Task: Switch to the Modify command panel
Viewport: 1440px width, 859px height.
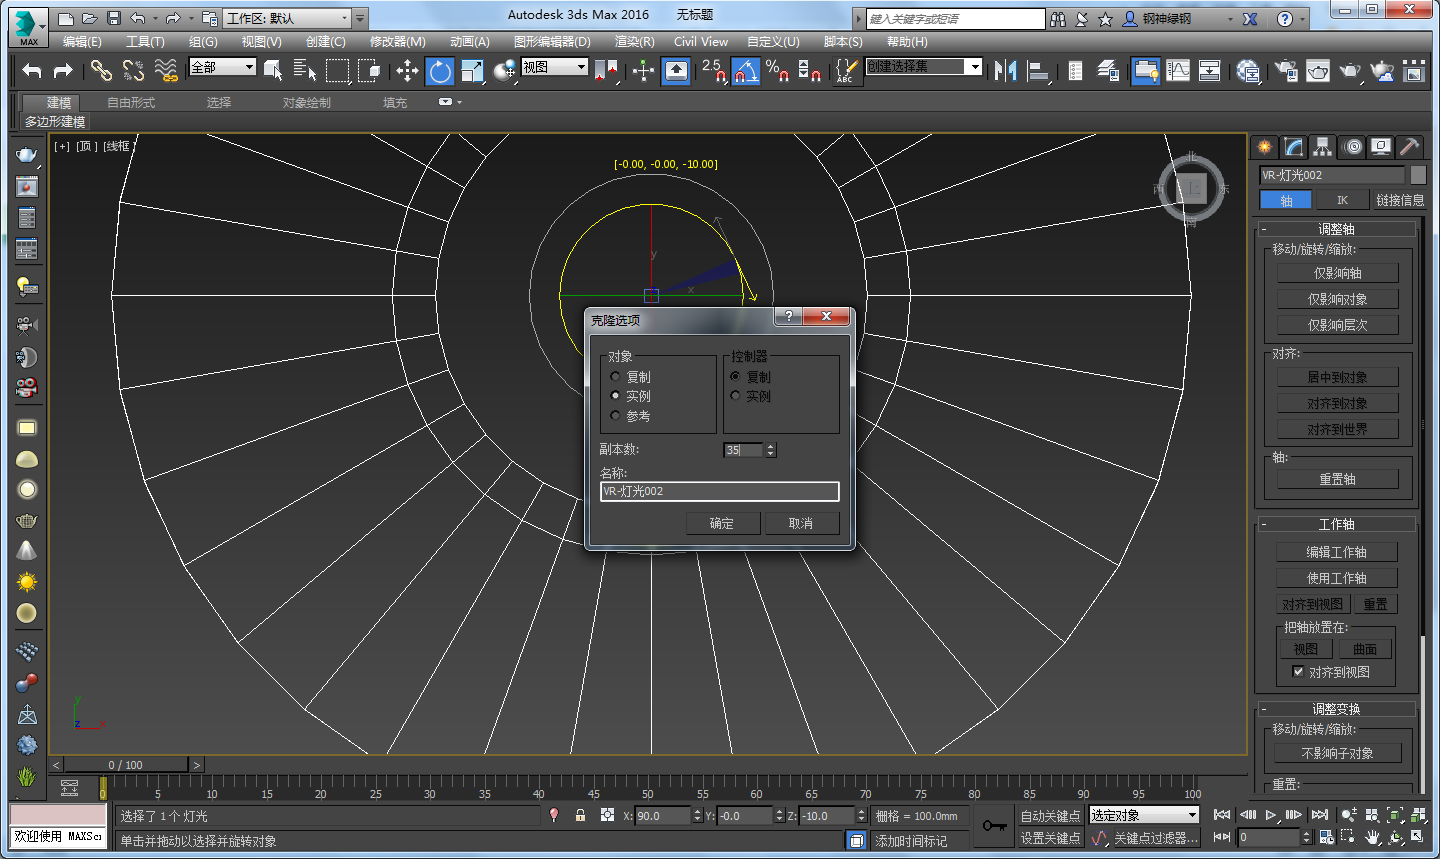Action: click(x=1294, y=147)
